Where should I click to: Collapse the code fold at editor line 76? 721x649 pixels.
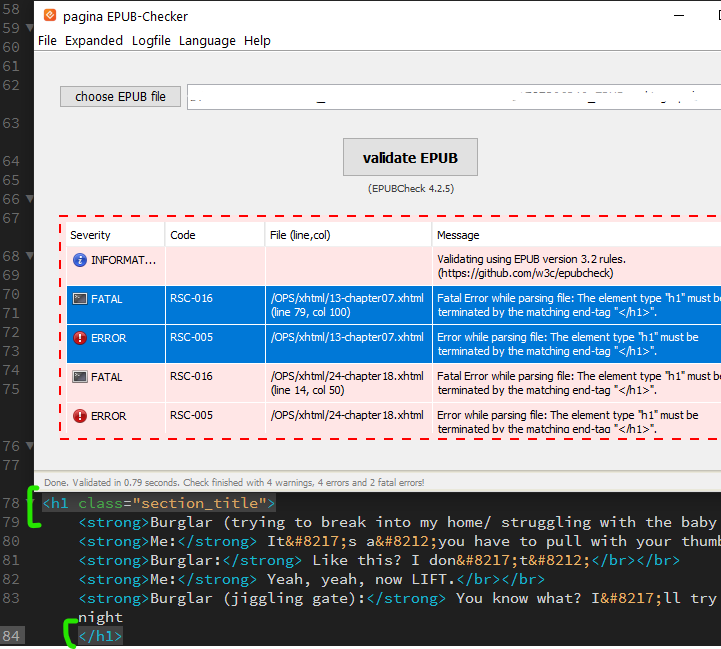[x=29, y=446]
